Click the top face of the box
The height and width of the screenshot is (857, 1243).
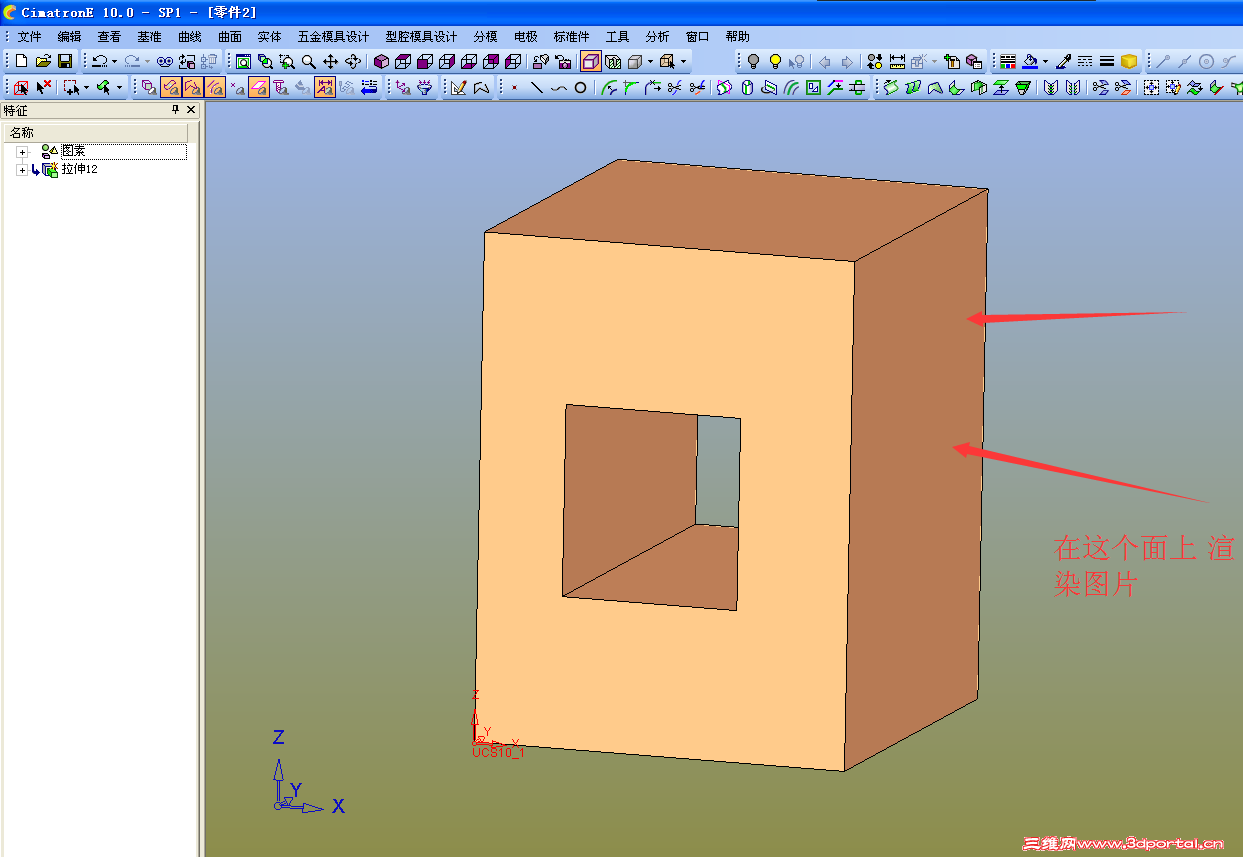tap(735, 212)
